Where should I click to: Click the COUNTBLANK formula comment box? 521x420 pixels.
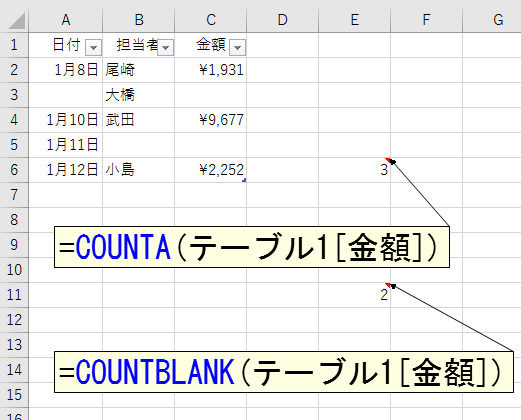pyautogui.click(x=284, y=372)
